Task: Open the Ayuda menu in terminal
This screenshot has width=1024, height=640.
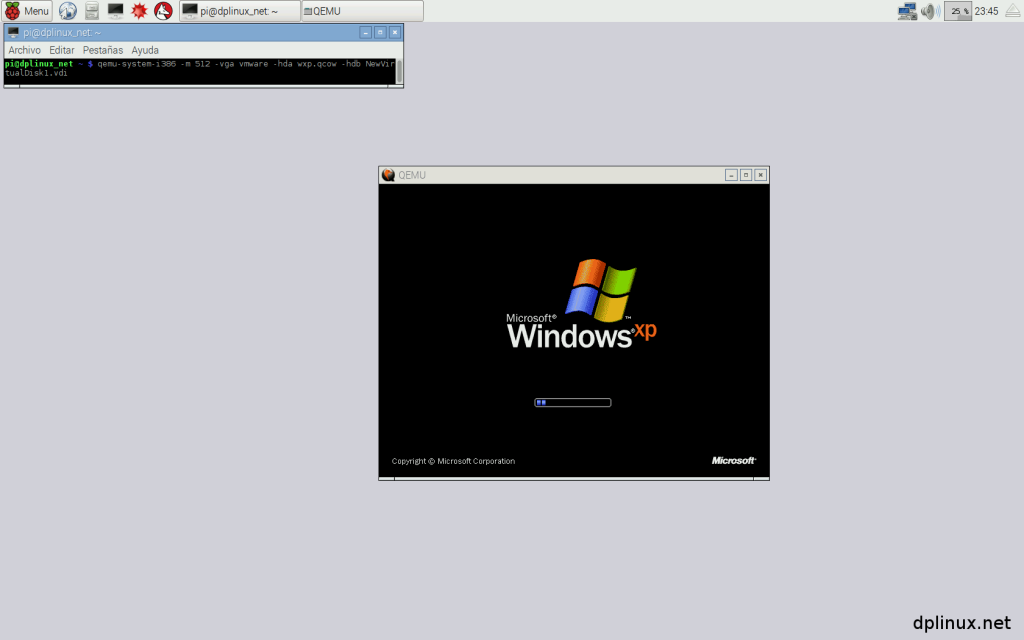Action: [145, 49]
